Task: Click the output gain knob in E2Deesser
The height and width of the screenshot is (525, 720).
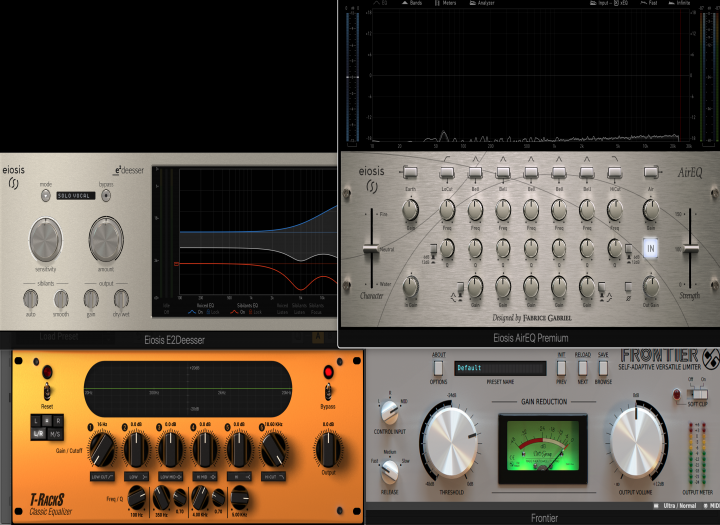Action: pos(91,299)
